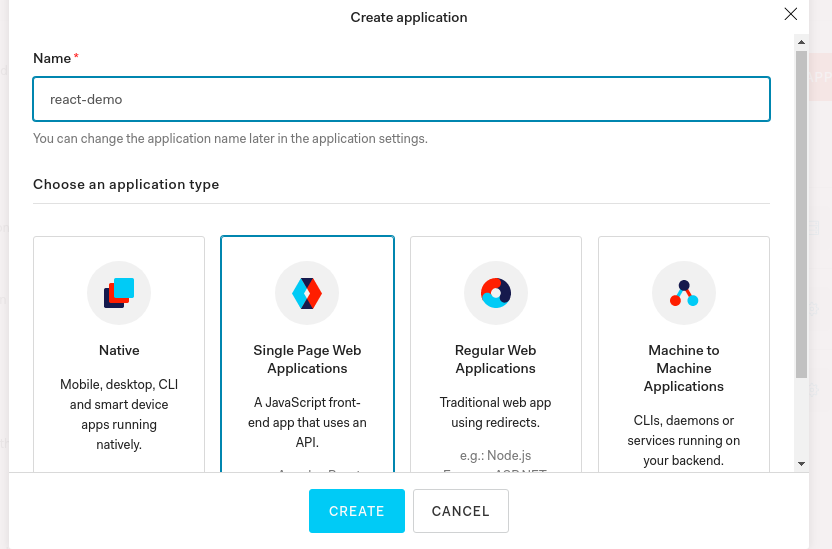Select 'Machine to Machine Applications' title text

pyautogui.click(x=683, y=368)
